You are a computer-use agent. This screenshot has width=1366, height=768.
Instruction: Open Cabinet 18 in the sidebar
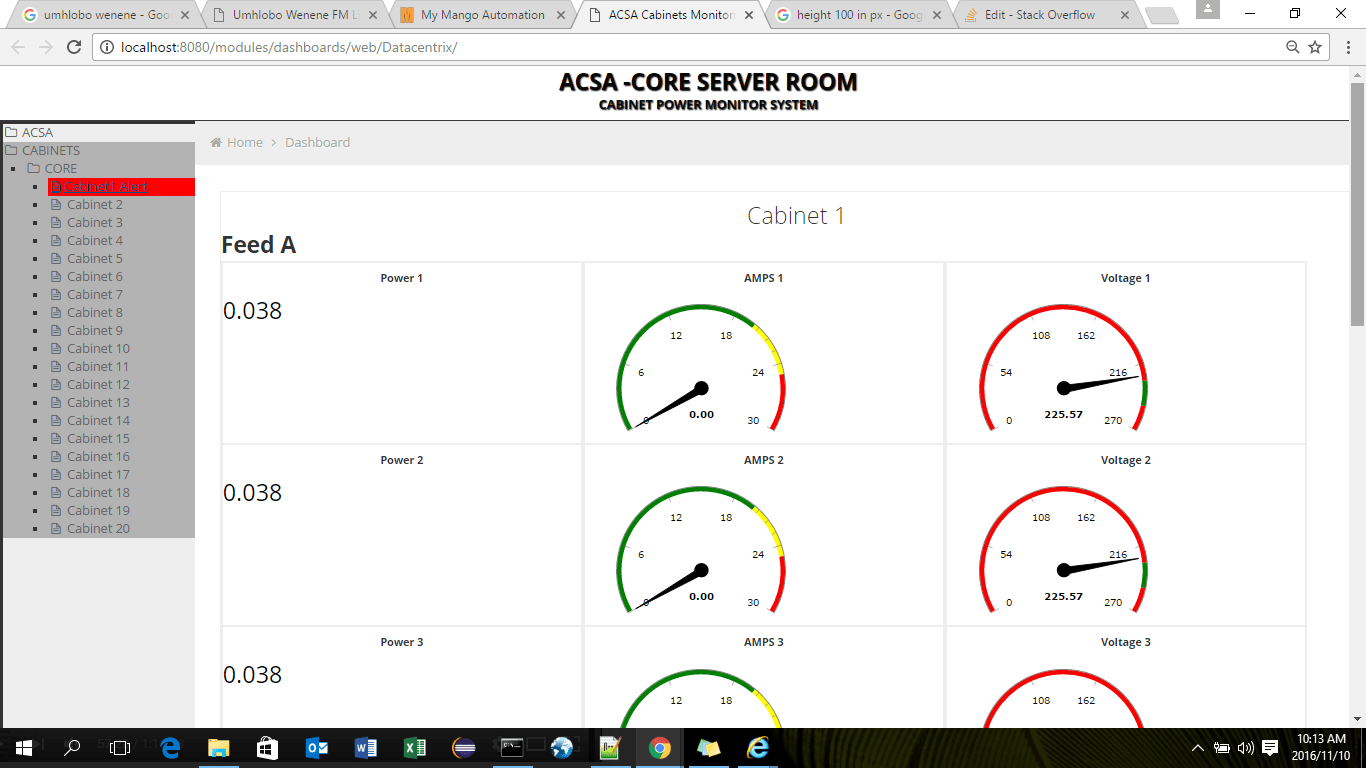coord(98,493)
